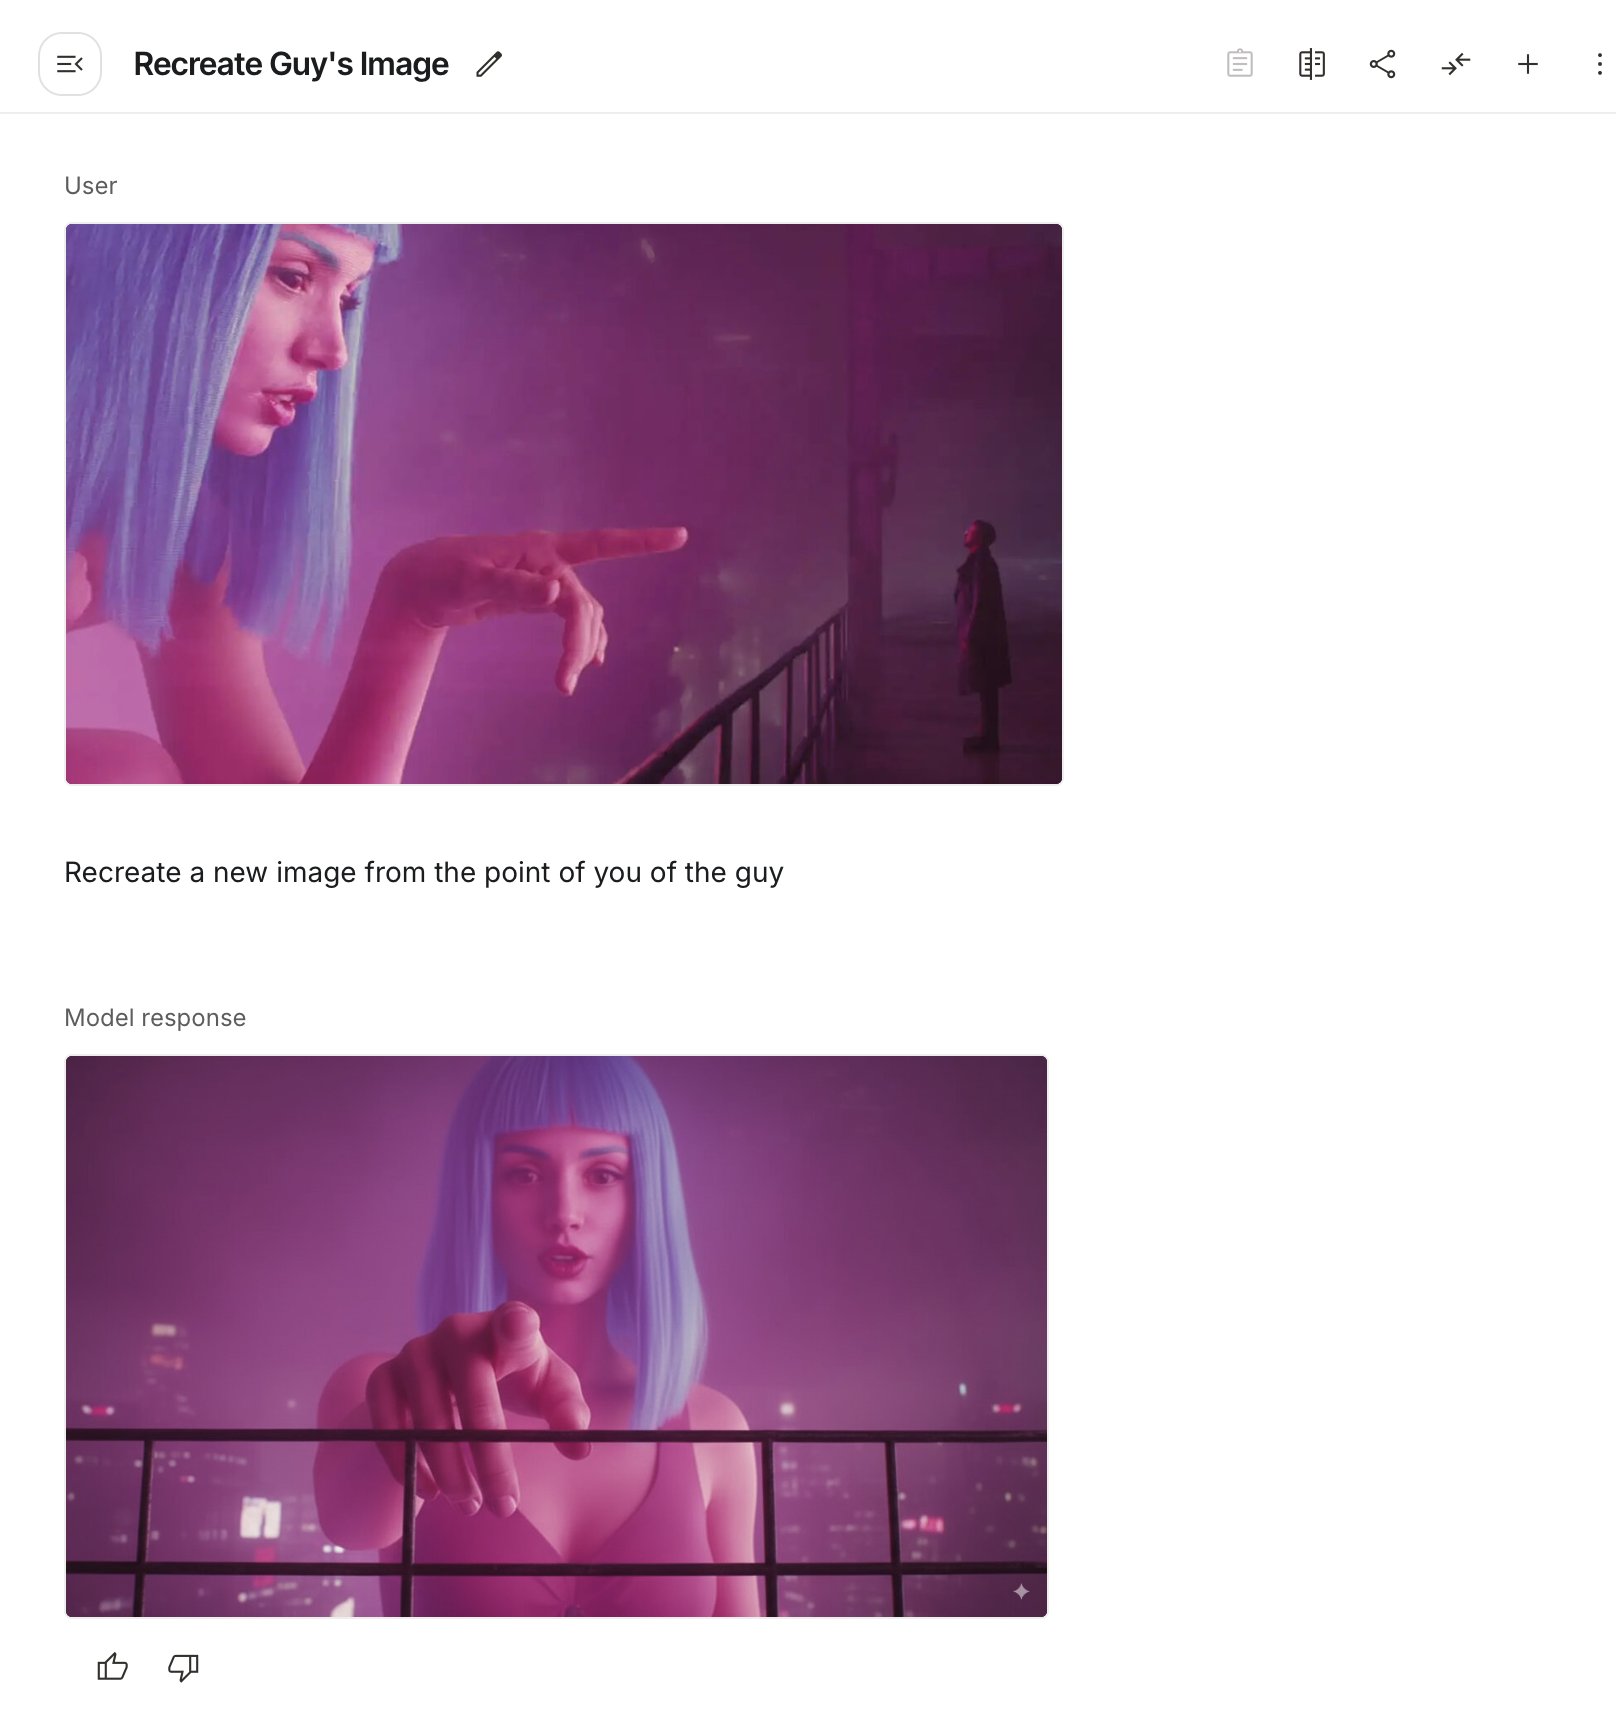Image resolution: width=1616 pixels, height=1710 pixels.
Task: Edit the title with the pencil icon
Action: tap(489, 64)
